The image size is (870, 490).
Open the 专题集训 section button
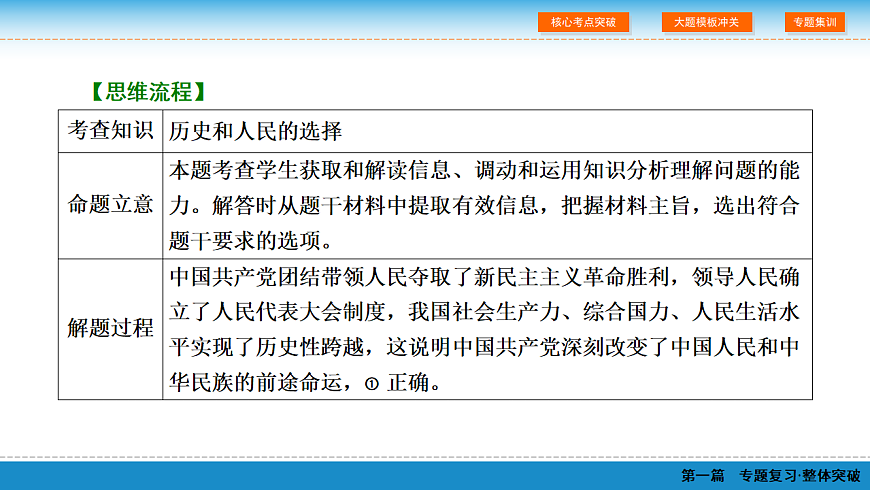815,22
